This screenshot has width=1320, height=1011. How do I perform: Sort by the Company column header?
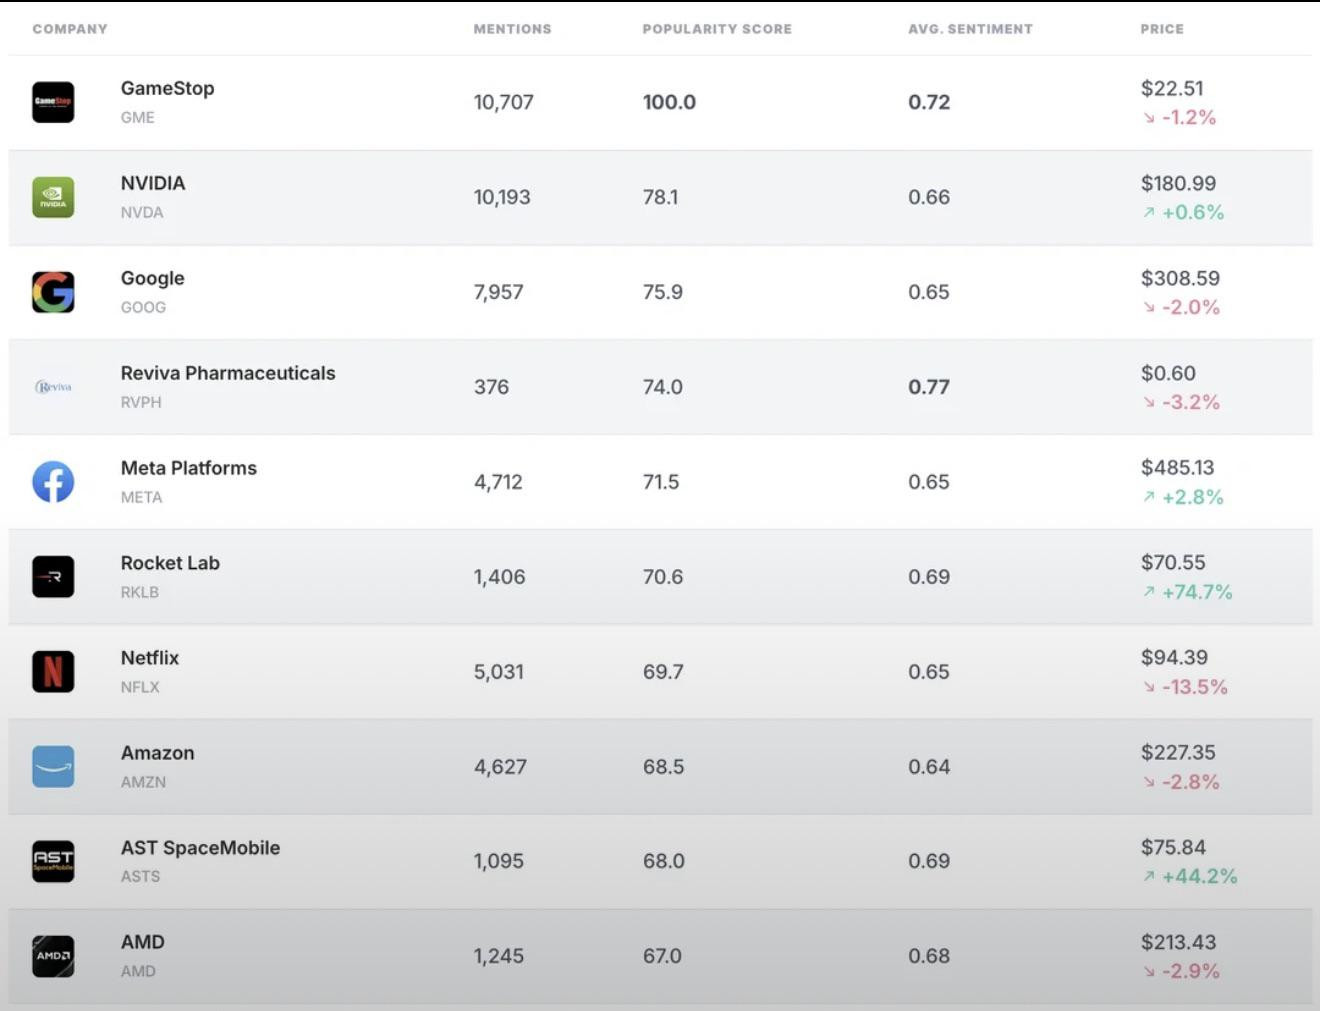coord(70,29)
